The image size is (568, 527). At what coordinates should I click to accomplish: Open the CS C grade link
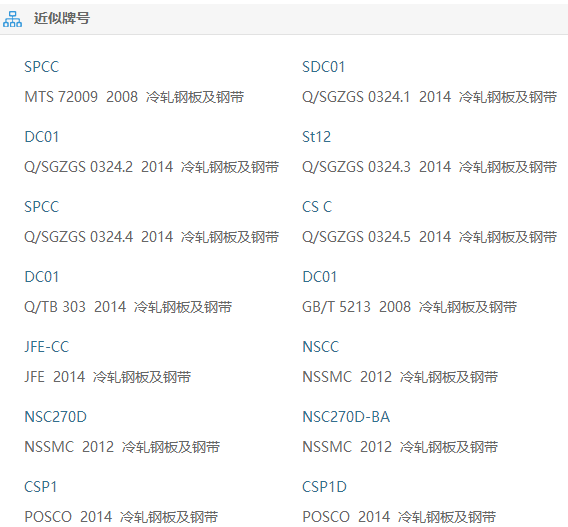[317, 207]
